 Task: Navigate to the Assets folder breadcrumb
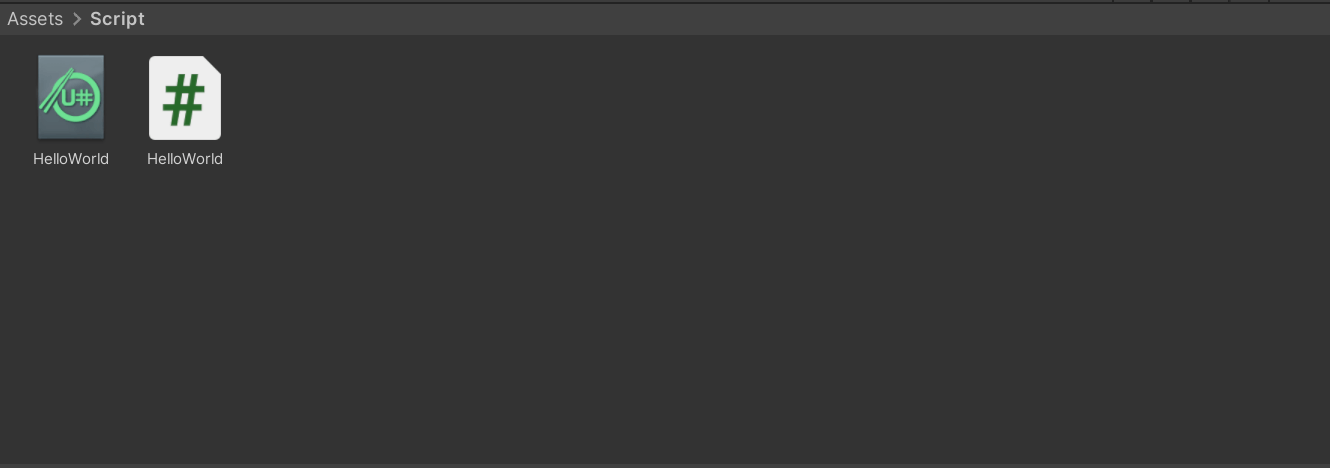tap(35, 19)
